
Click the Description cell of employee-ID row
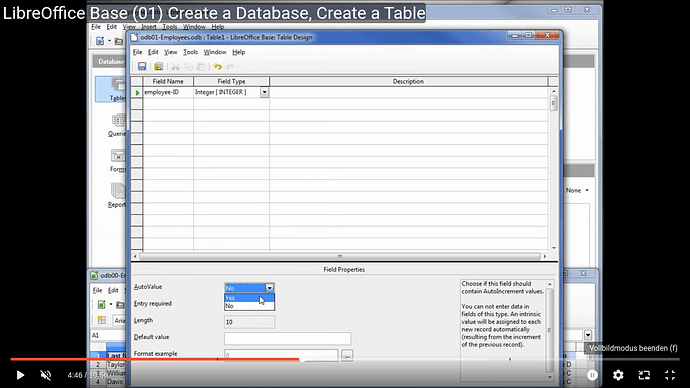coord(409,92)
